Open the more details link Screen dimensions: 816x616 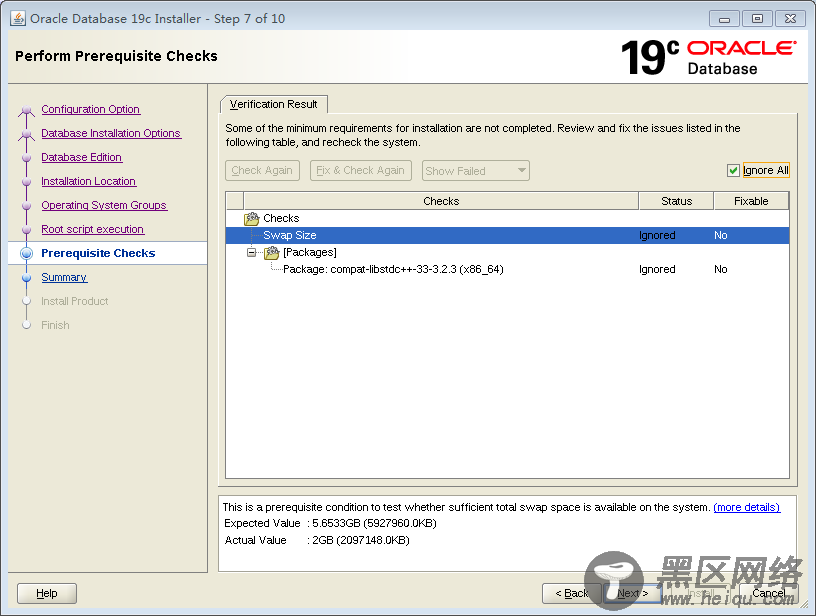click(746, 507)
